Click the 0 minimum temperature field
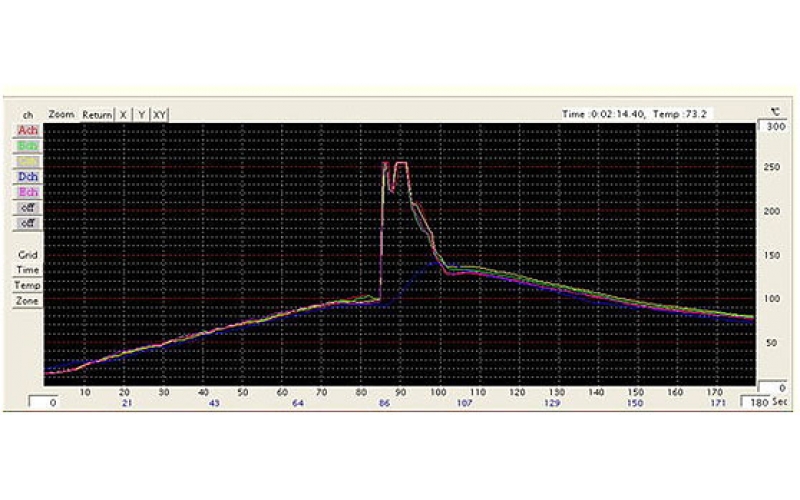800x500 pixels. click(772, 387)
